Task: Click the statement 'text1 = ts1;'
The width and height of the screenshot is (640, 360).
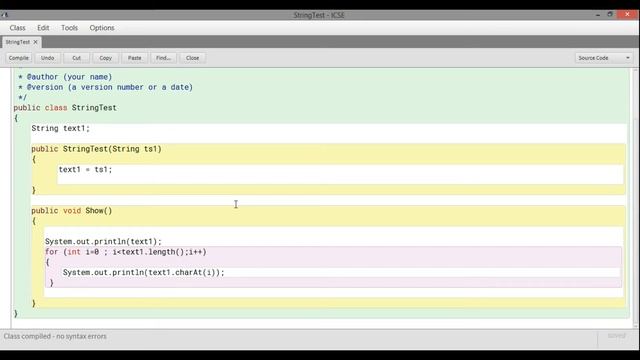Action: (x=85, y=169)
